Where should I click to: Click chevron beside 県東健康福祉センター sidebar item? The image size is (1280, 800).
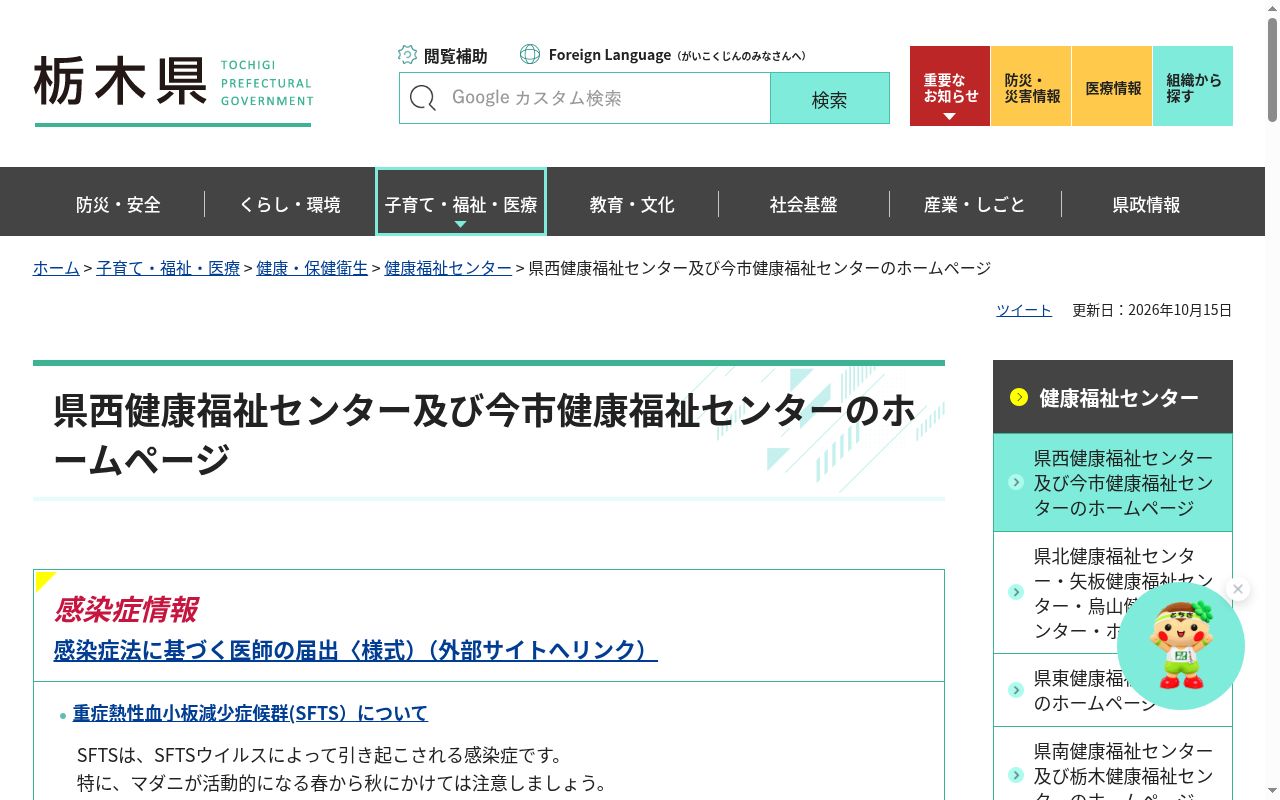click(1016, 690)
